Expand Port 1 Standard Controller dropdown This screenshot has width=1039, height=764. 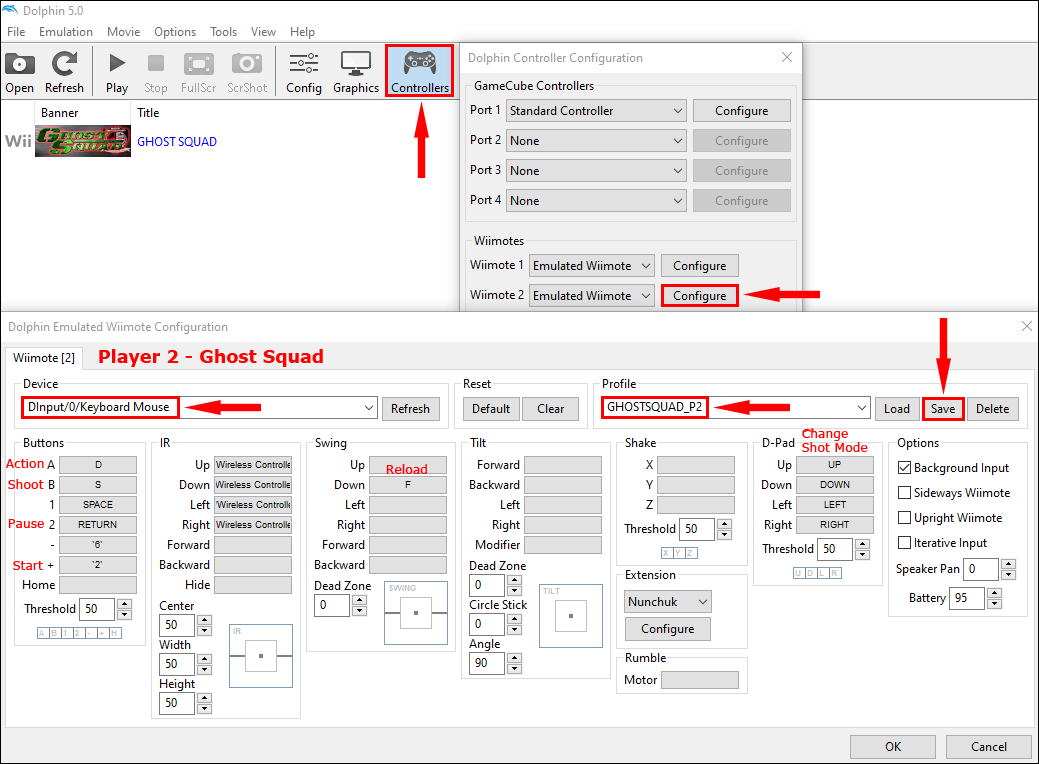596,111
